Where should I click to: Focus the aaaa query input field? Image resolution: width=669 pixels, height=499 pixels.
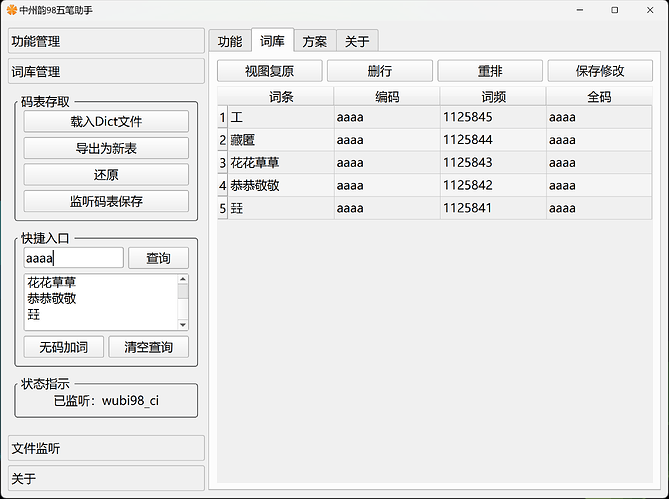pyautogui.click(x=73, y=258)
